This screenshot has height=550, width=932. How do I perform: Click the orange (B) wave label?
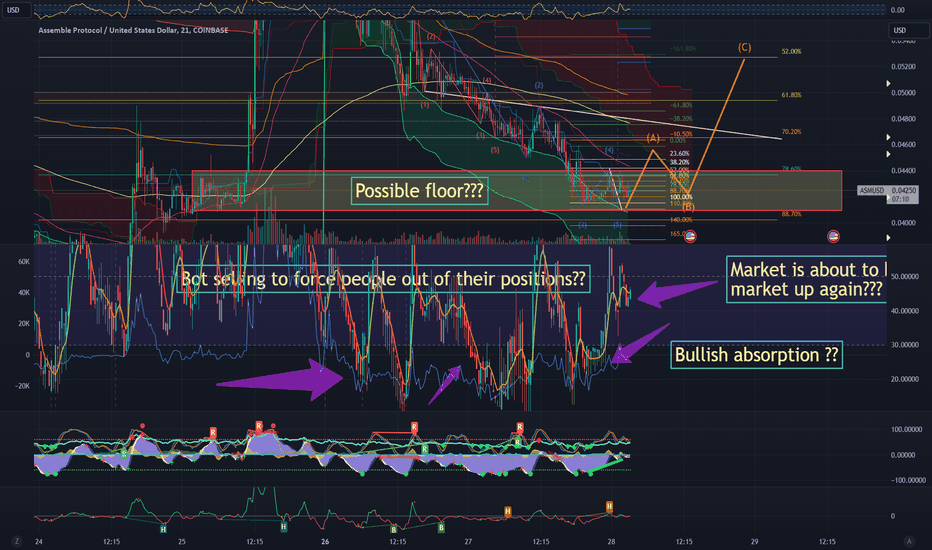click(688, 207)
